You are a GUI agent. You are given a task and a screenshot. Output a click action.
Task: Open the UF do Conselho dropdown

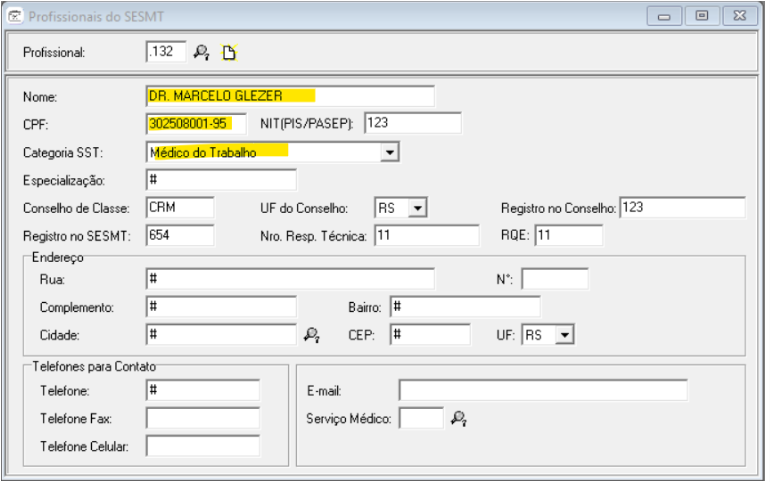point(418,208)
